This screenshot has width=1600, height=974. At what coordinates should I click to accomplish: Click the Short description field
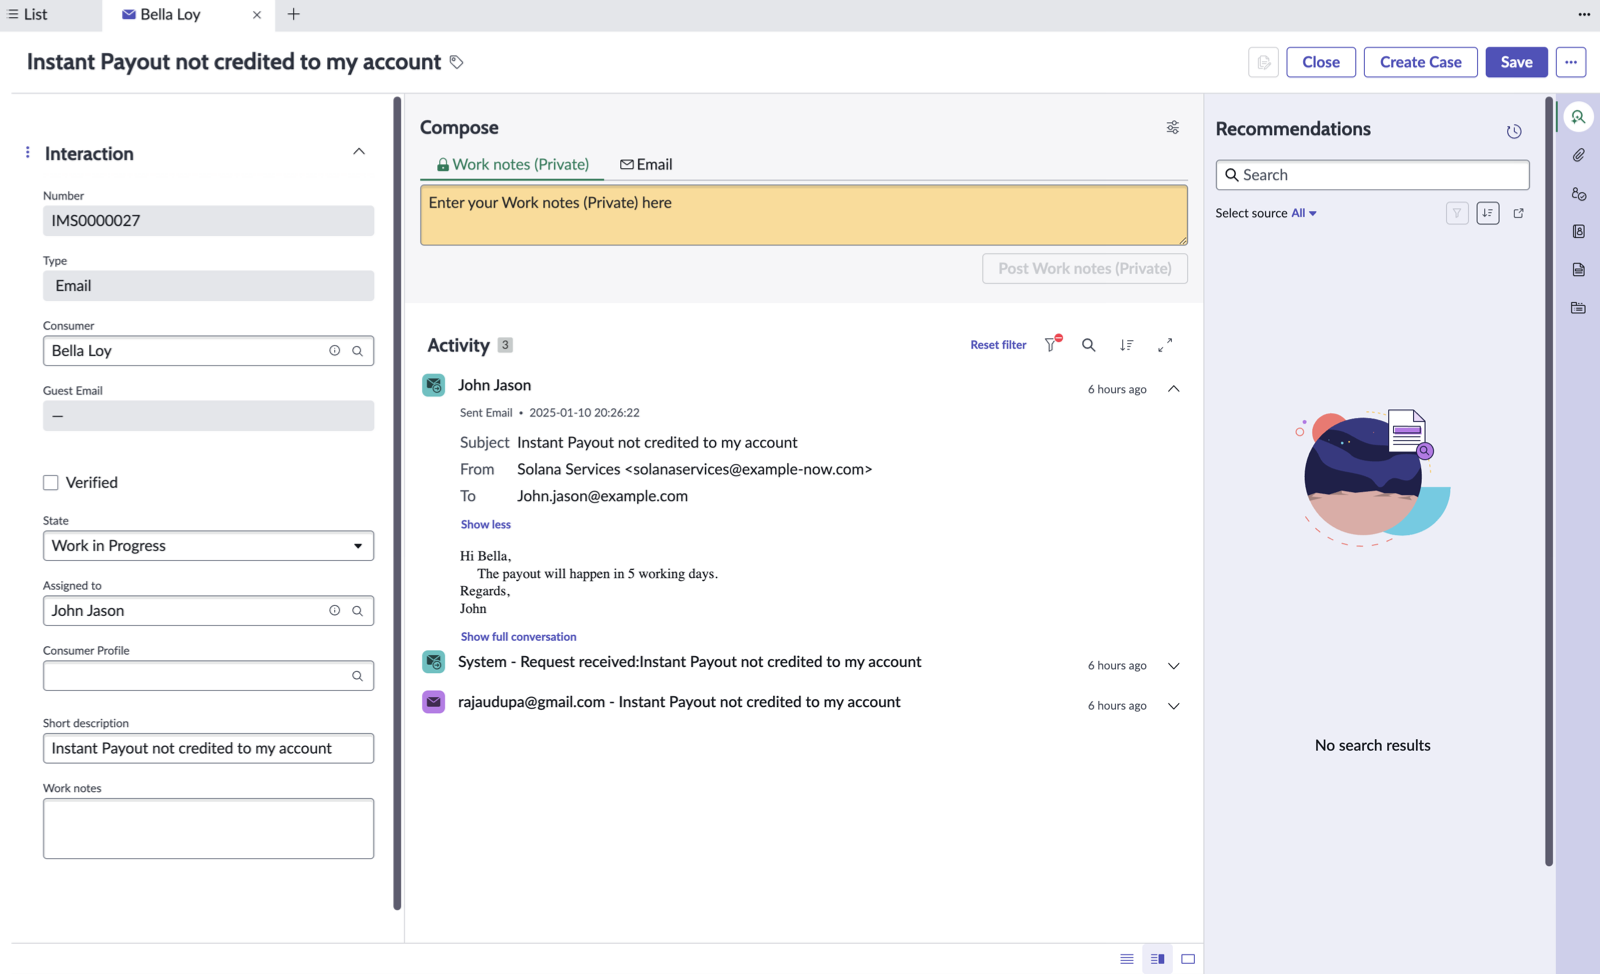(x=208, y=749)
